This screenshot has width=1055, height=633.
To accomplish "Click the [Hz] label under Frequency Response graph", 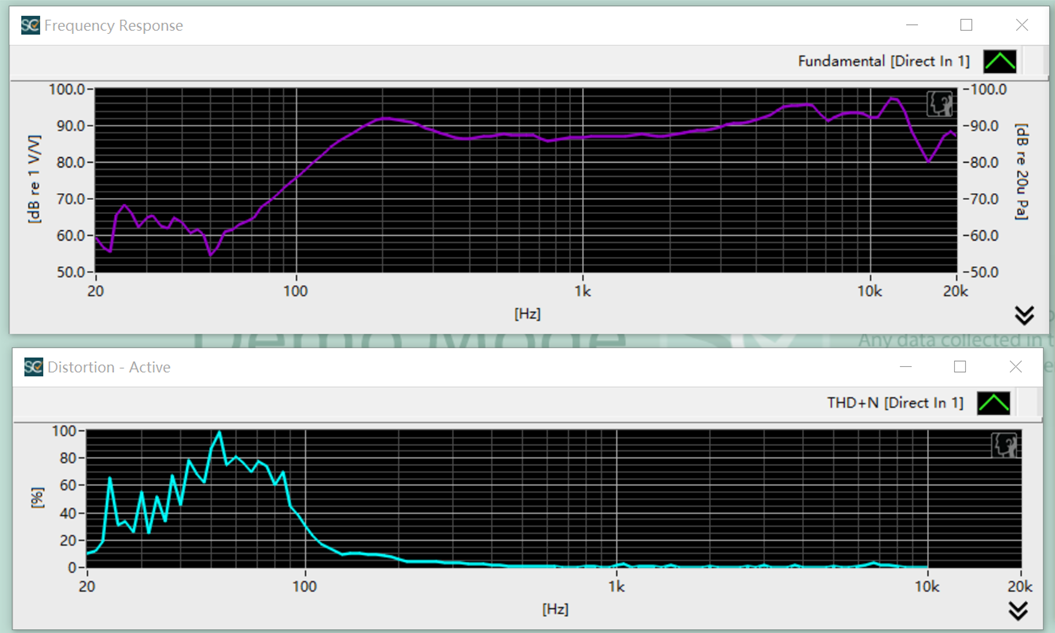I will coord(528,314).
